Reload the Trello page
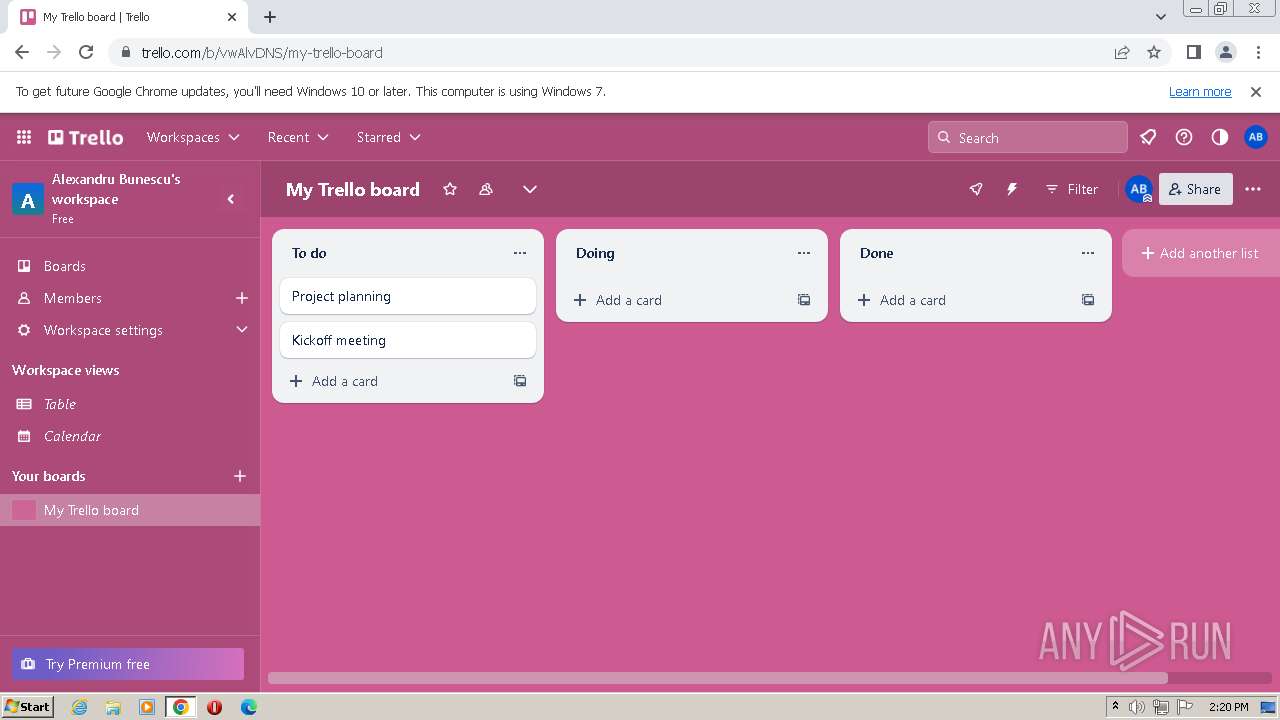Viewport: 1280px width, 720px height. click(86, 52)
